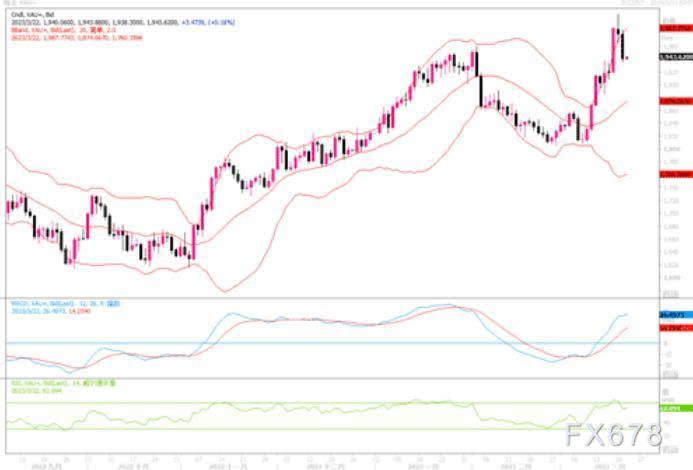This screenshot has height=470, width=693.
Task: Click the red middle band price tag
Action: [675, 101]
